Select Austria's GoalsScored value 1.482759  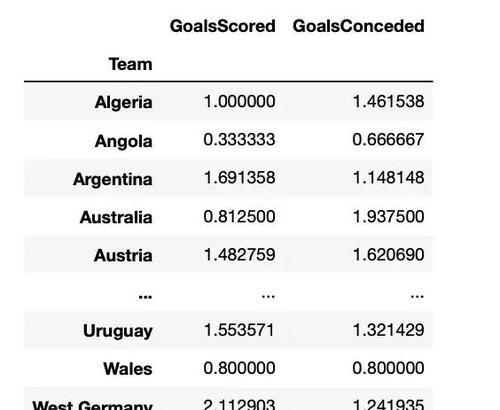point(239,255)
